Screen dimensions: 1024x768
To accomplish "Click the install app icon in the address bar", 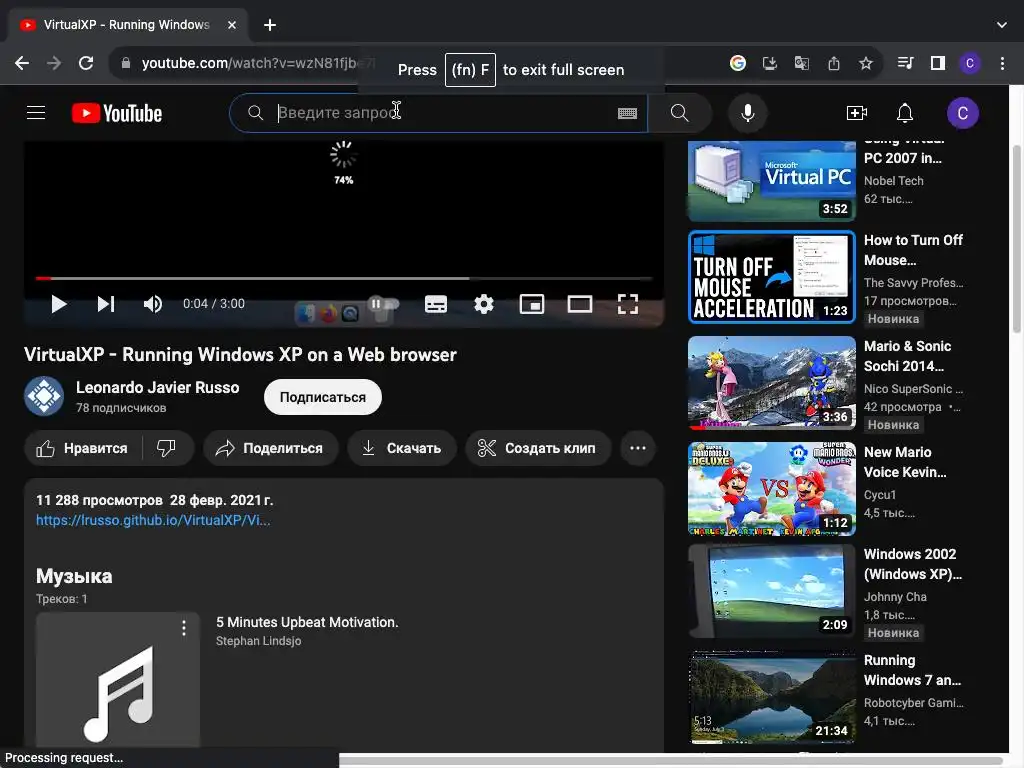I will [x=770, y=63].
